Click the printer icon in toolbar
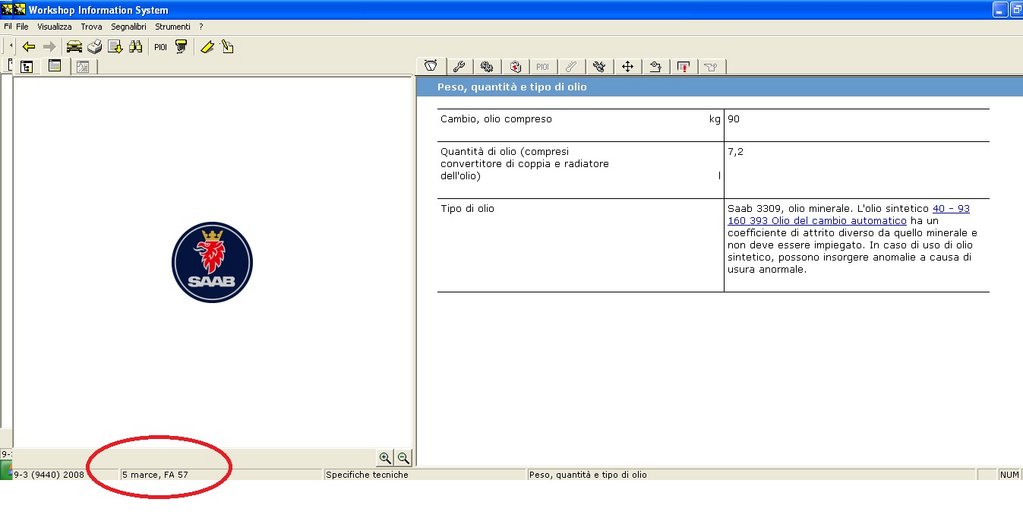Screen dimensions: 1023x518 click(x=94, y=46)
